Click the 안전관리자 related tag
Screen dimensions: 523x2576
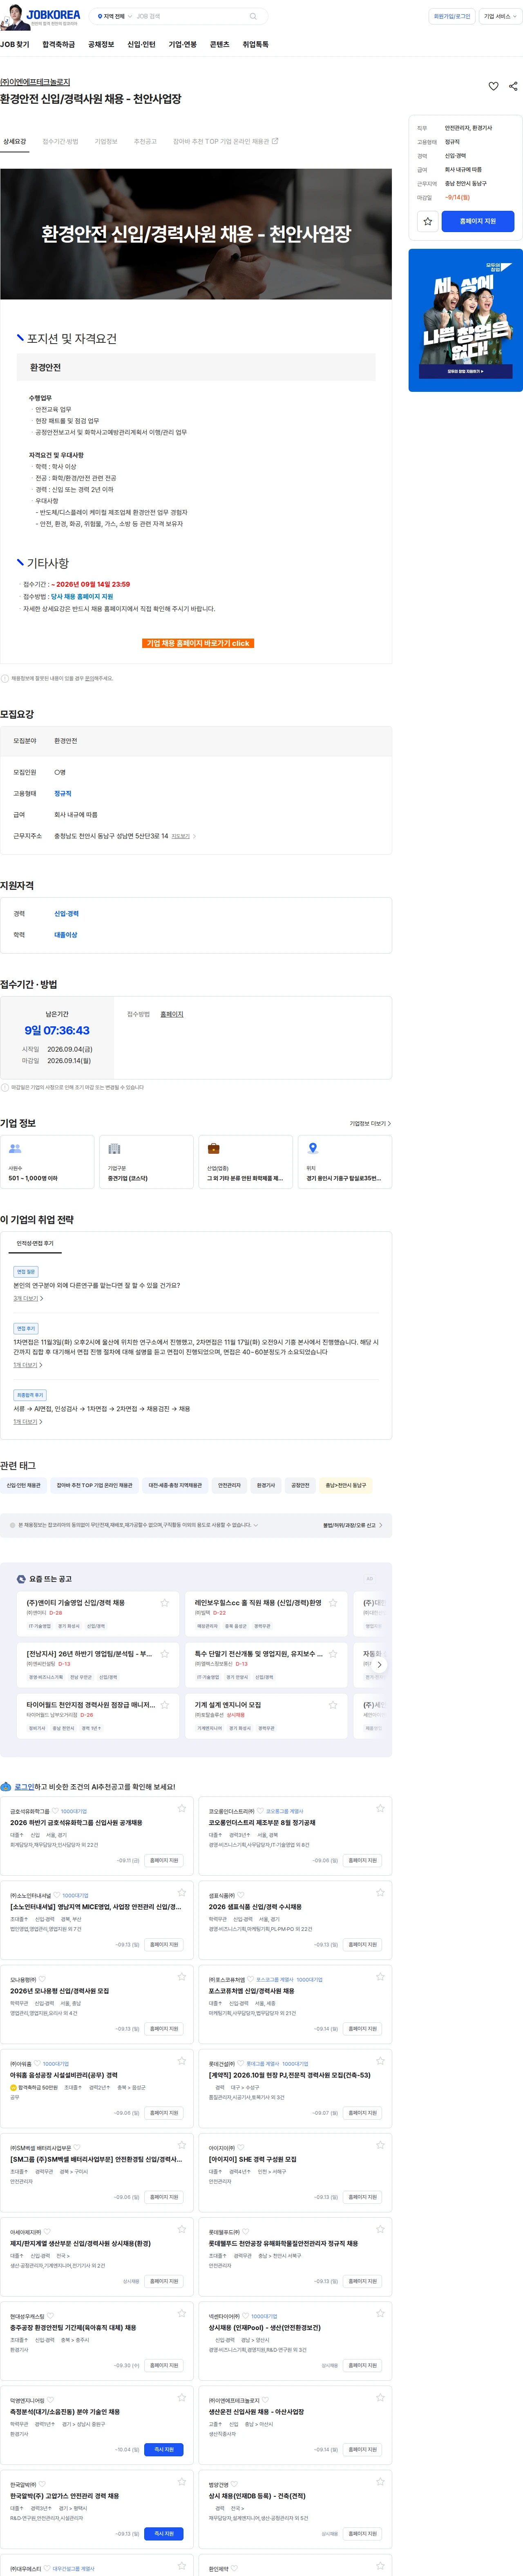pyautogui.click(x=229, y=1485)
